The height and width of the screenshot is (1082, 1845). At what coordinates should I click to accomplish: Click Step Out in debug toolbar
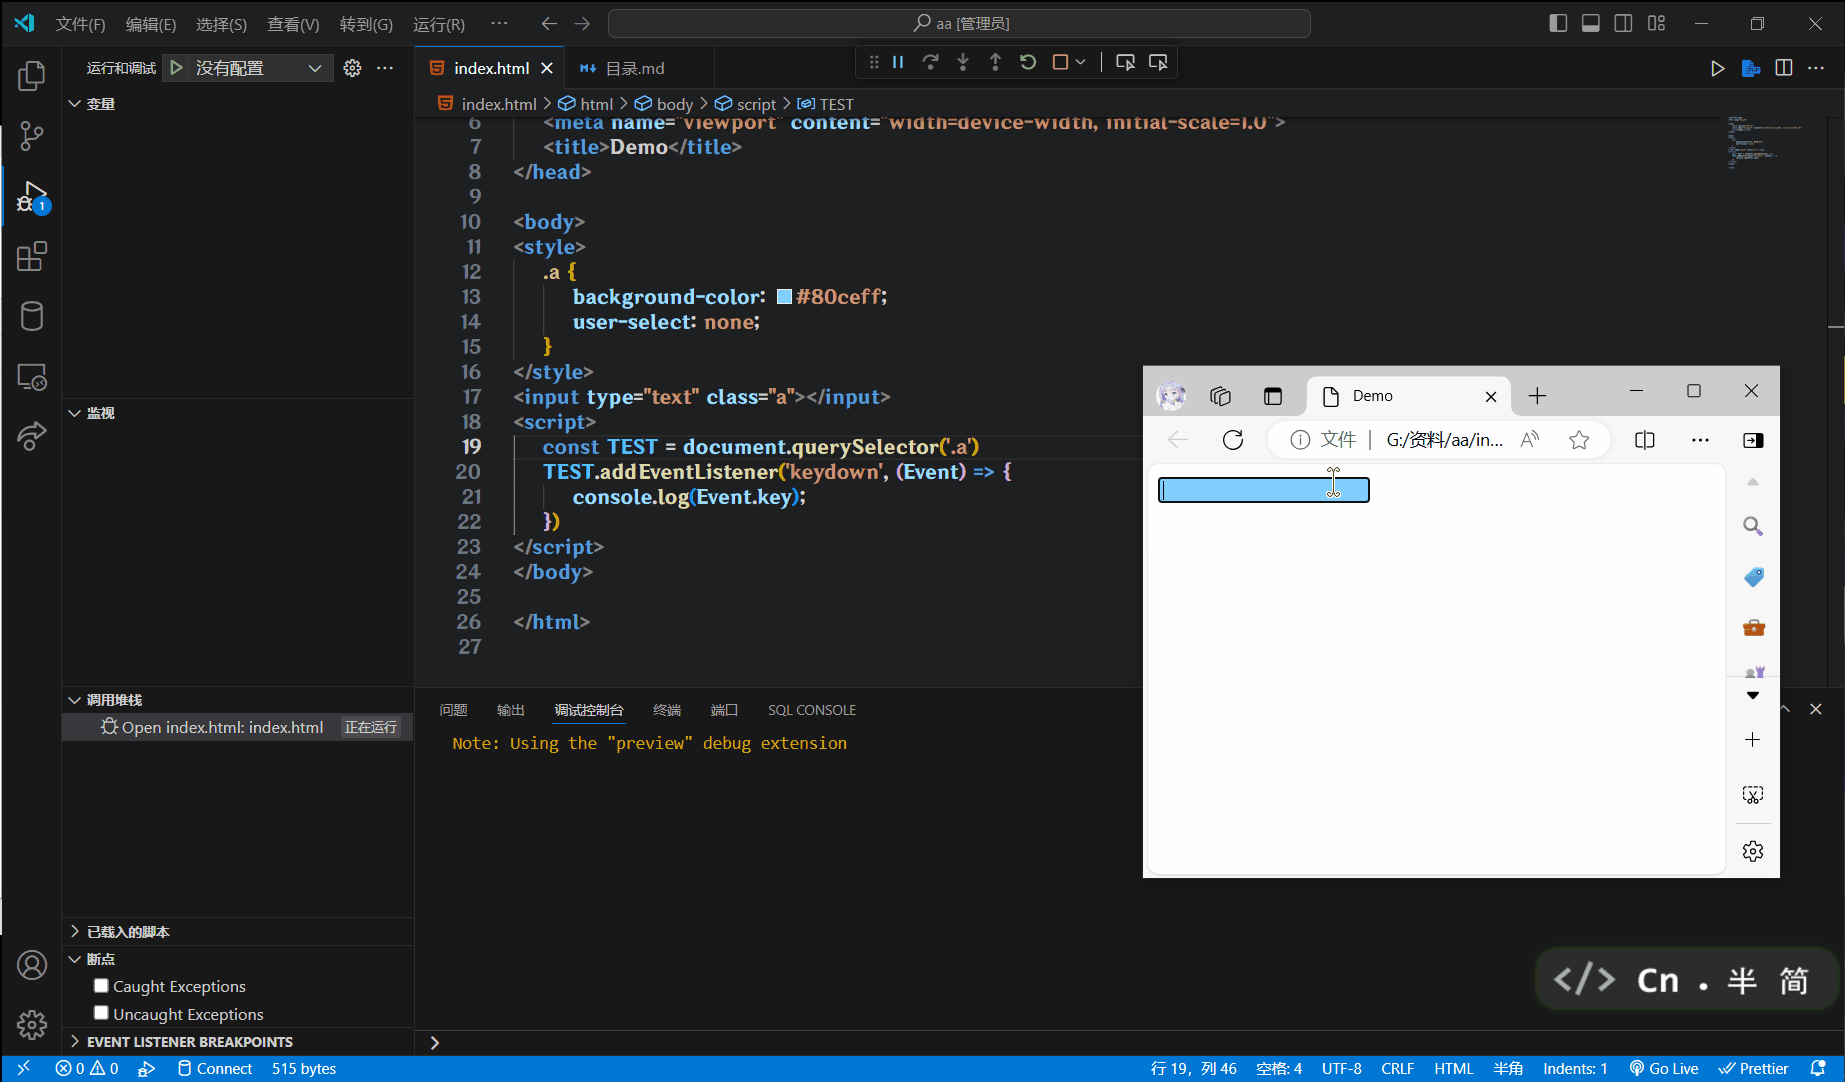tap(995, 62)
